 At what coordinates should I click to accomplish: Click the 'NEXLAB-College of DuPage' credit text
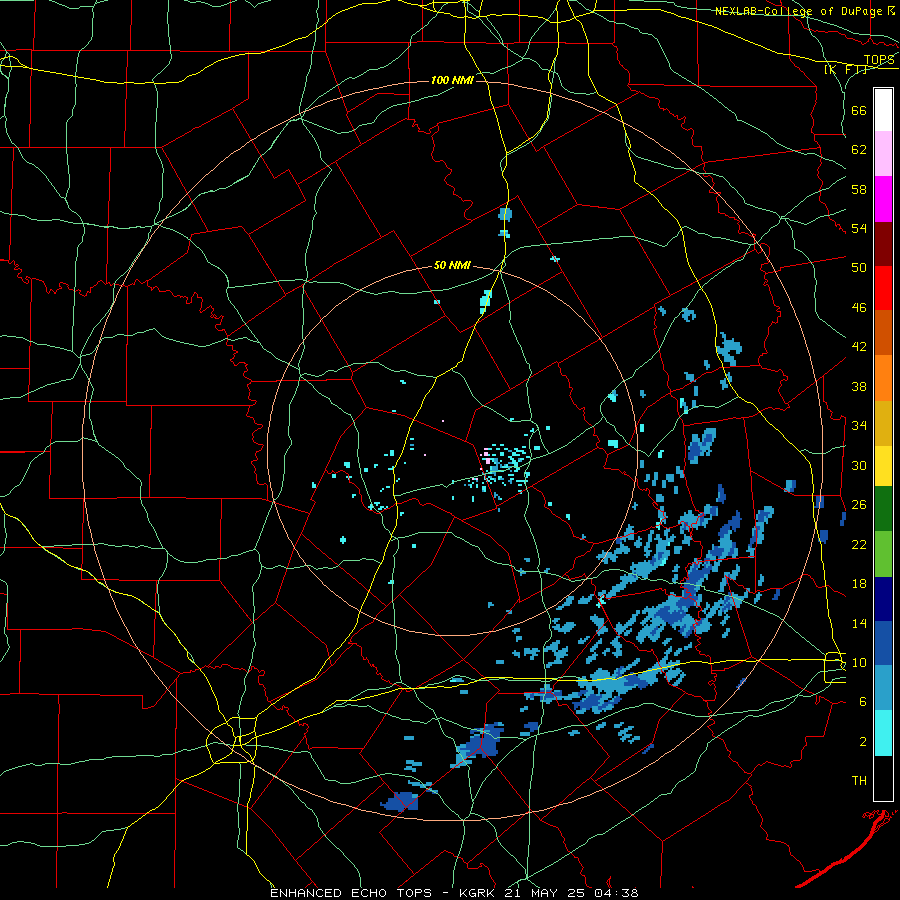798,11
